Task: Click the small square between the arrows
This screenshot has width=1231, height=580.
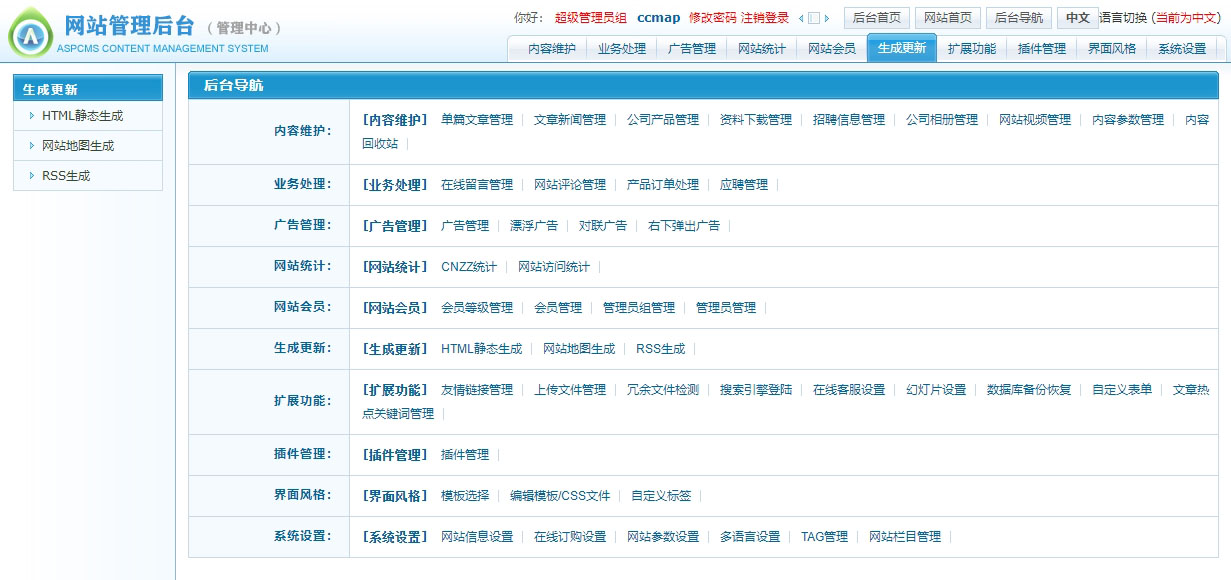Action: (814, 18)
